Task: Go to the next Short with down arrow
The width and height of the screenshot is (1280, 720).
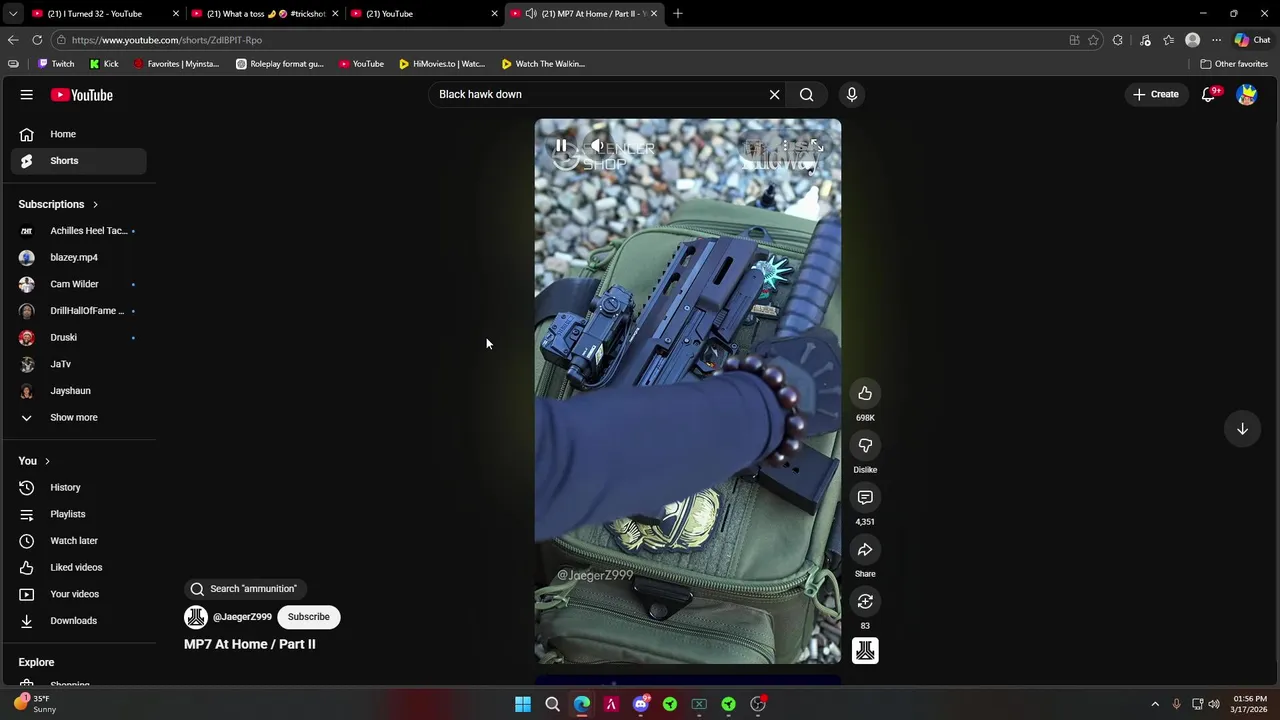Action: [1242, 428]
